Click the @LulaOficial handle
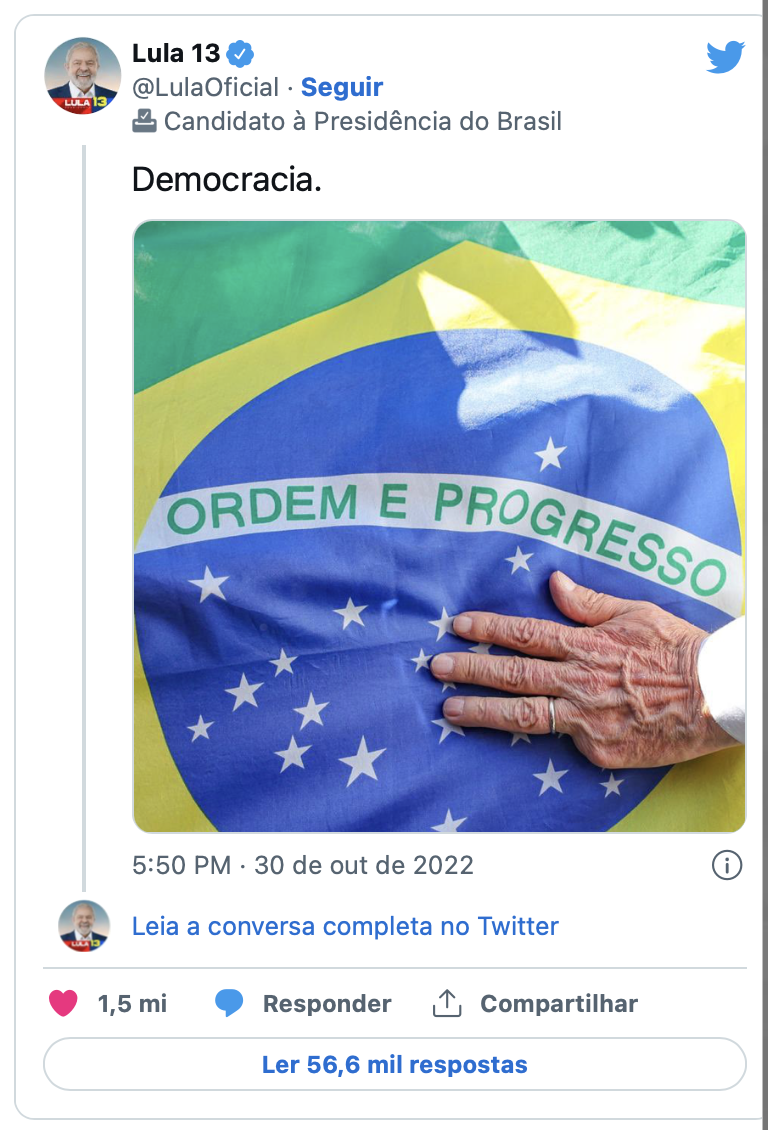This screenshot has height=1130, width=768. coord(205,87)
